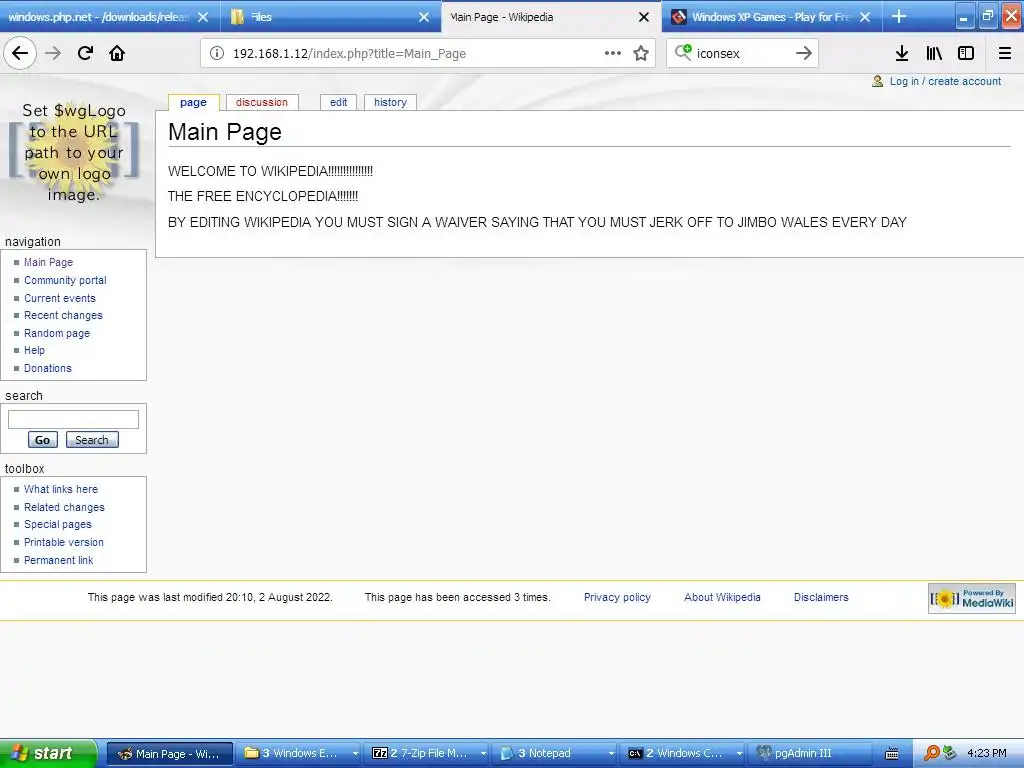Open Current events link
The height and width of the screenshot is (768, 1024).
tap(60, 298)
